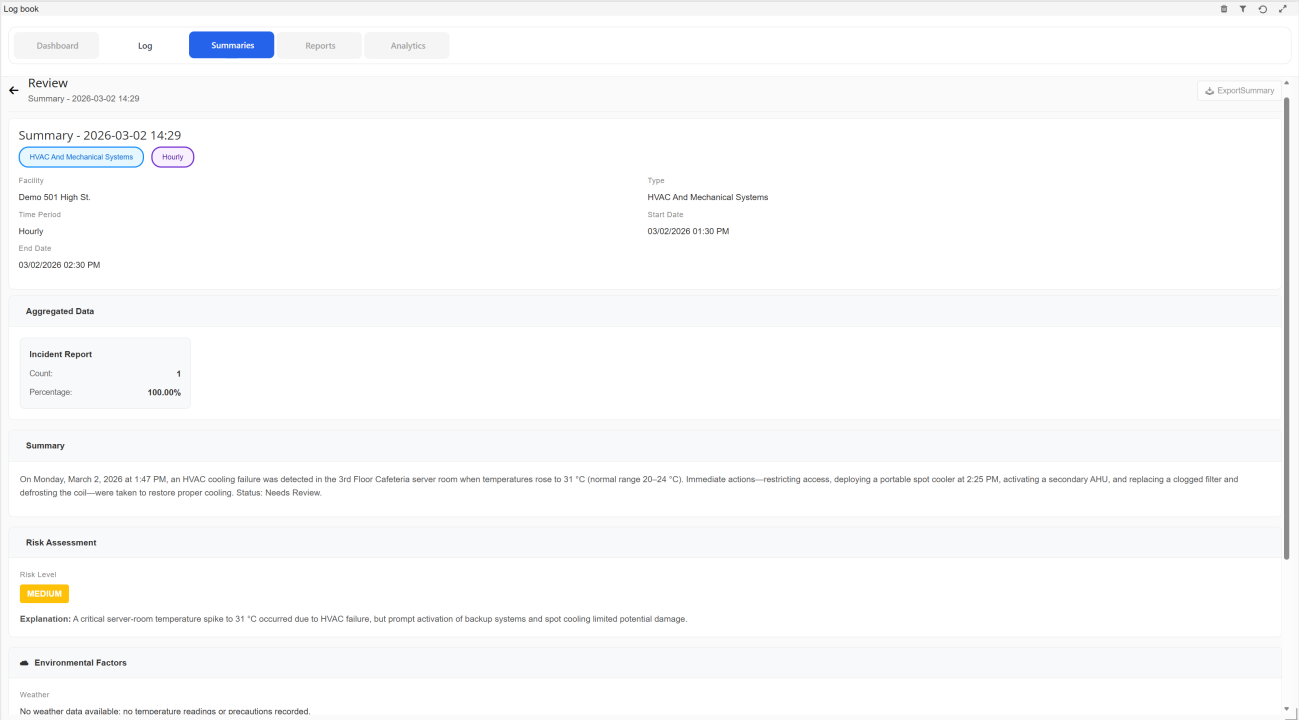Select the Dashboard tab button
This screenshot has height=720, width=1299.
pyautogui.click(x=56, y=44)
